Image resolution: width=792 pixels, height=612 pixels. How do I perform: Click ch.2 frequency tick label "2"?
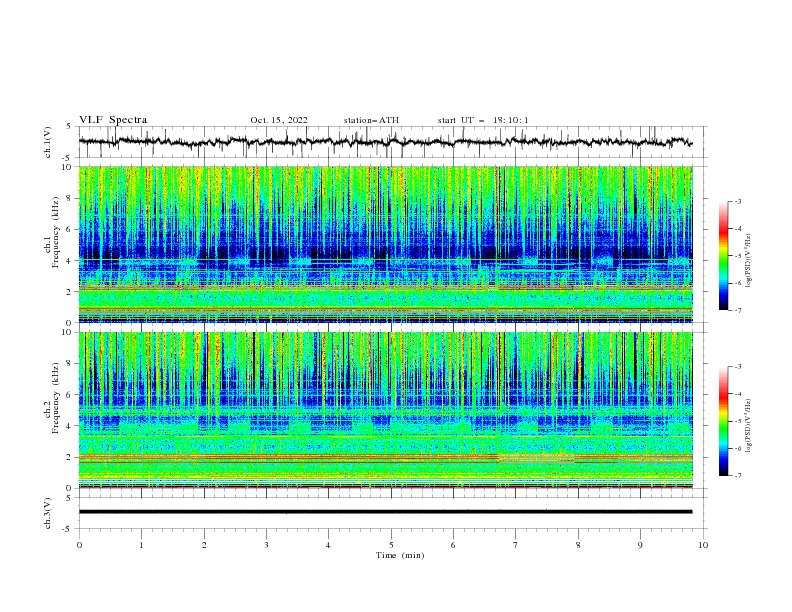click(x=71, y=457)
